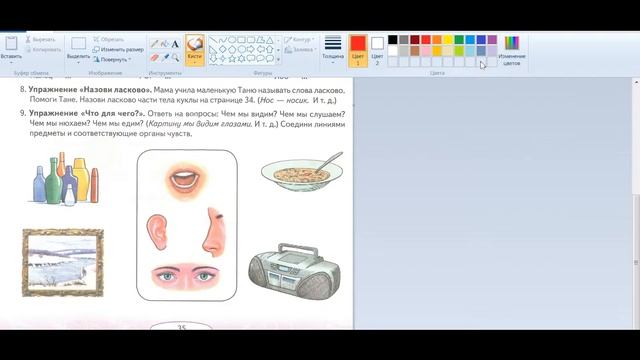Select the Oval callout shape
The height and width of the screenshot is (360, 640).
point(260,59)
